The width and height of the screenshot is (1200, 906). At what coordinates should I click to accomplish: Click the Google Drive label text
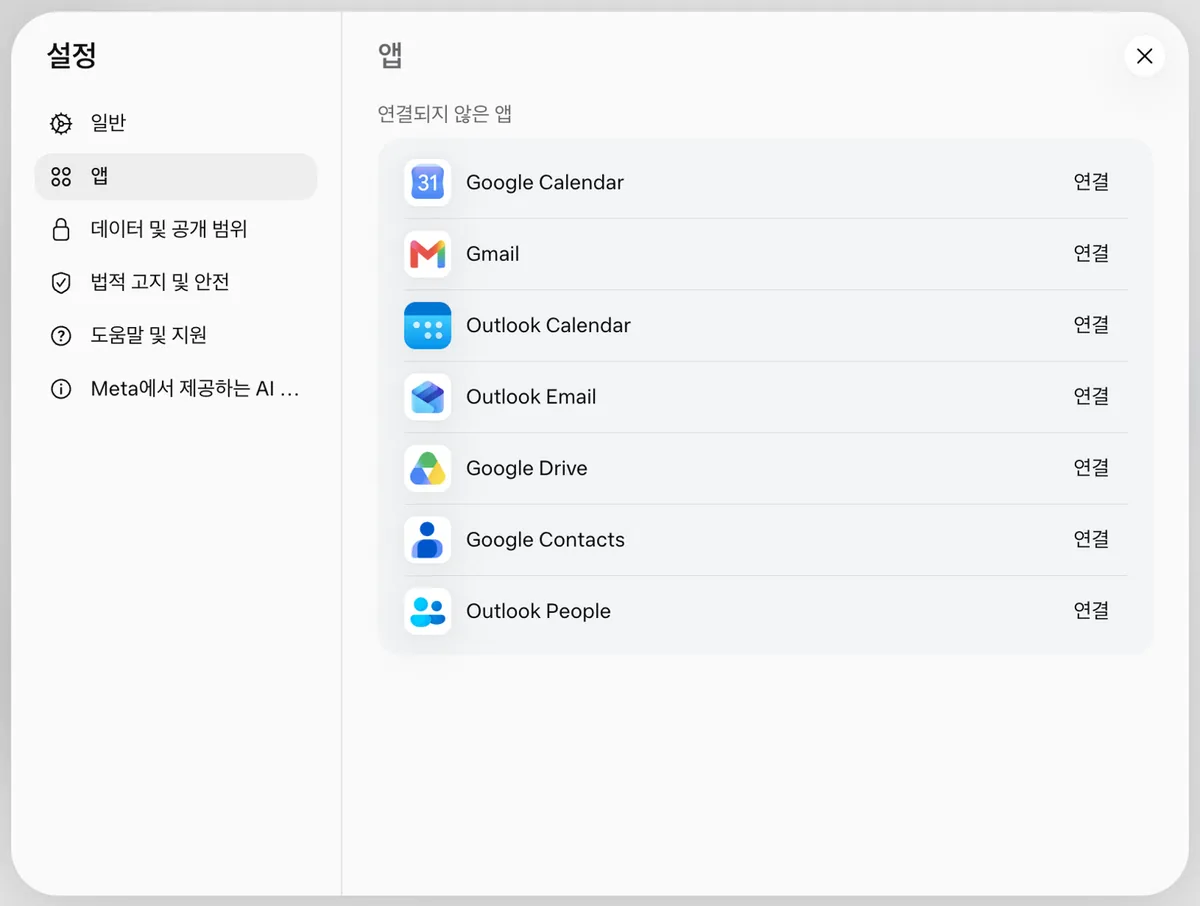pos(527,468)
